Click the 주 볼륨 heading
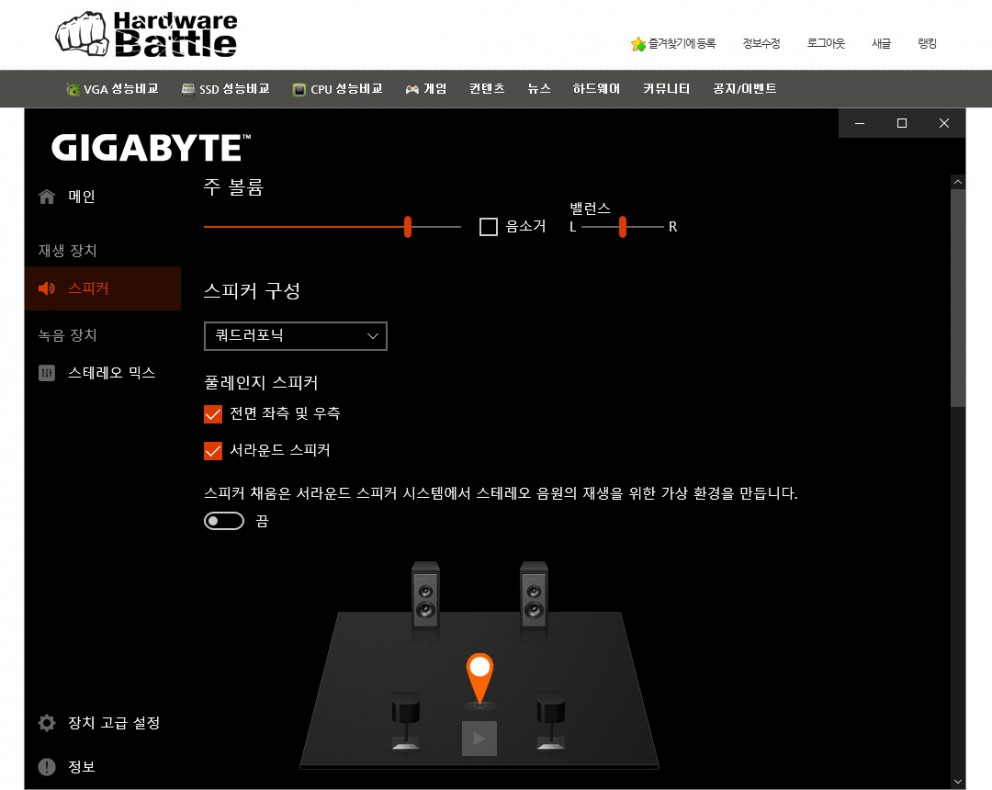 click(x=233, y=187)
